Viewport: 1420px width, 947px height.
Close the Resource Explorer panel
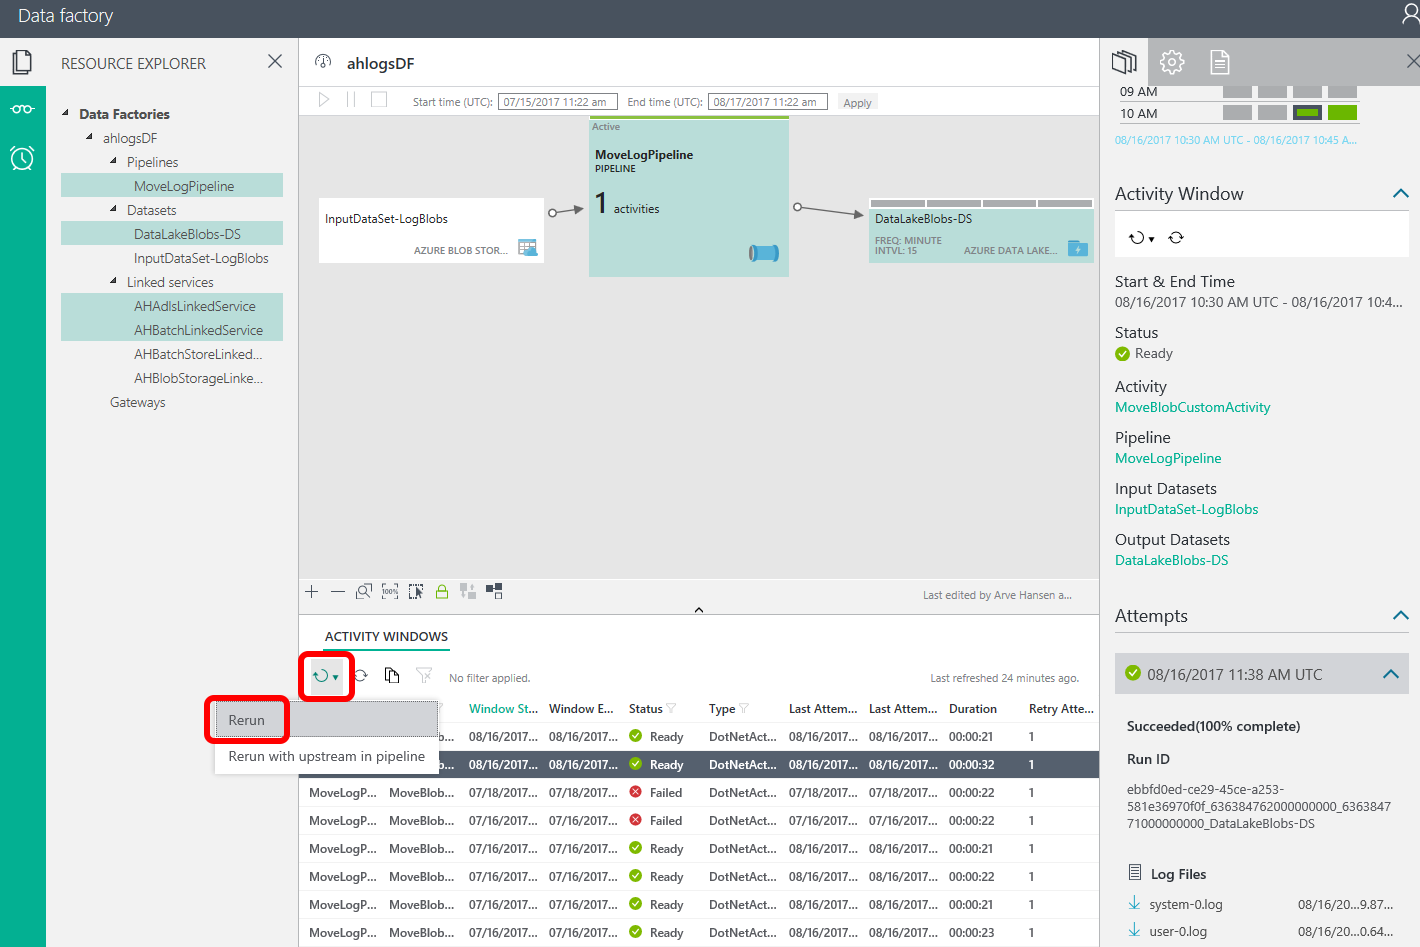(275, 62)
